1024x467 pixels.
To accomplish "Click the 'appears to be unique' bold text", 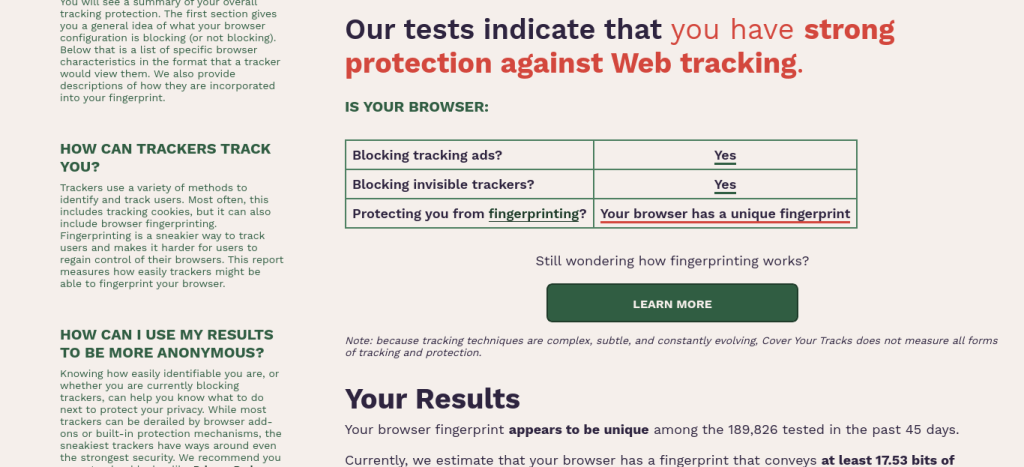I will (x=579, y=430).
